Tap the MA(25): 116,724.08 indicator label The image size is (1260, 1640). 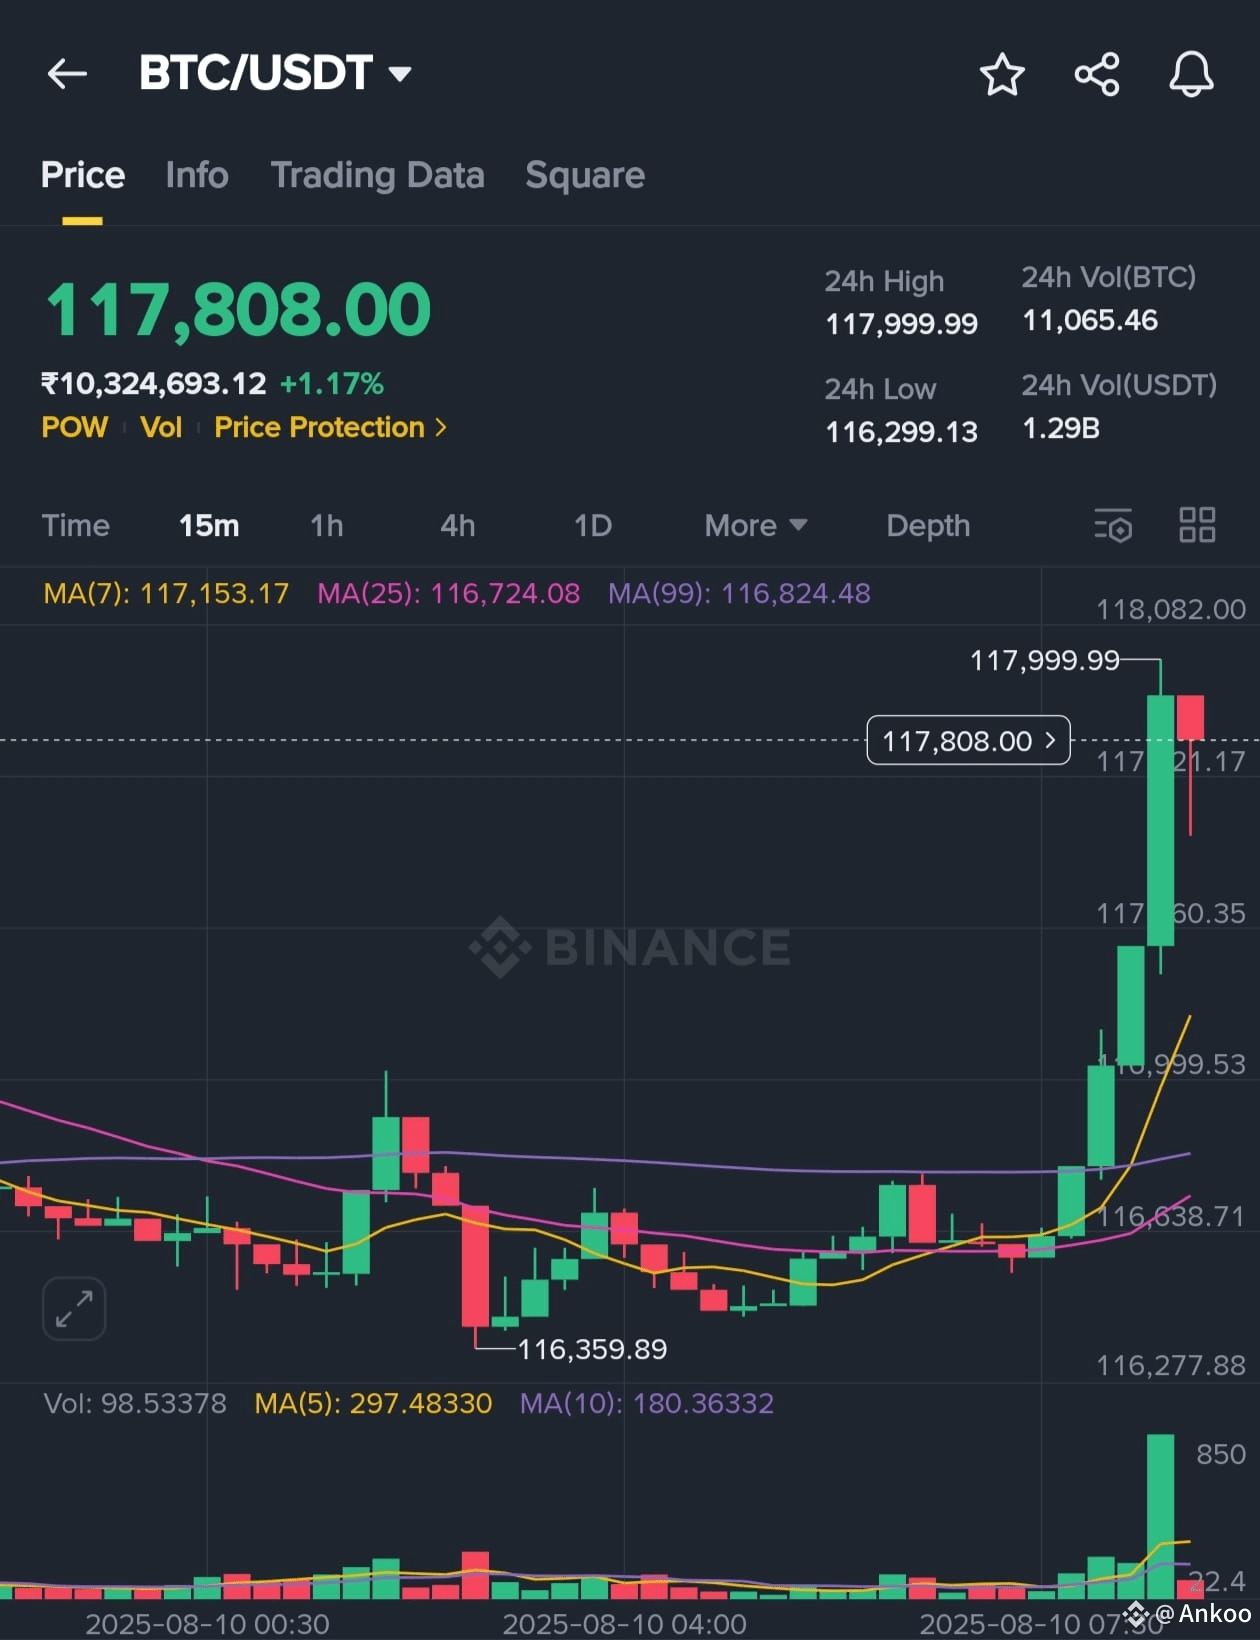click(x=449, y=594)
